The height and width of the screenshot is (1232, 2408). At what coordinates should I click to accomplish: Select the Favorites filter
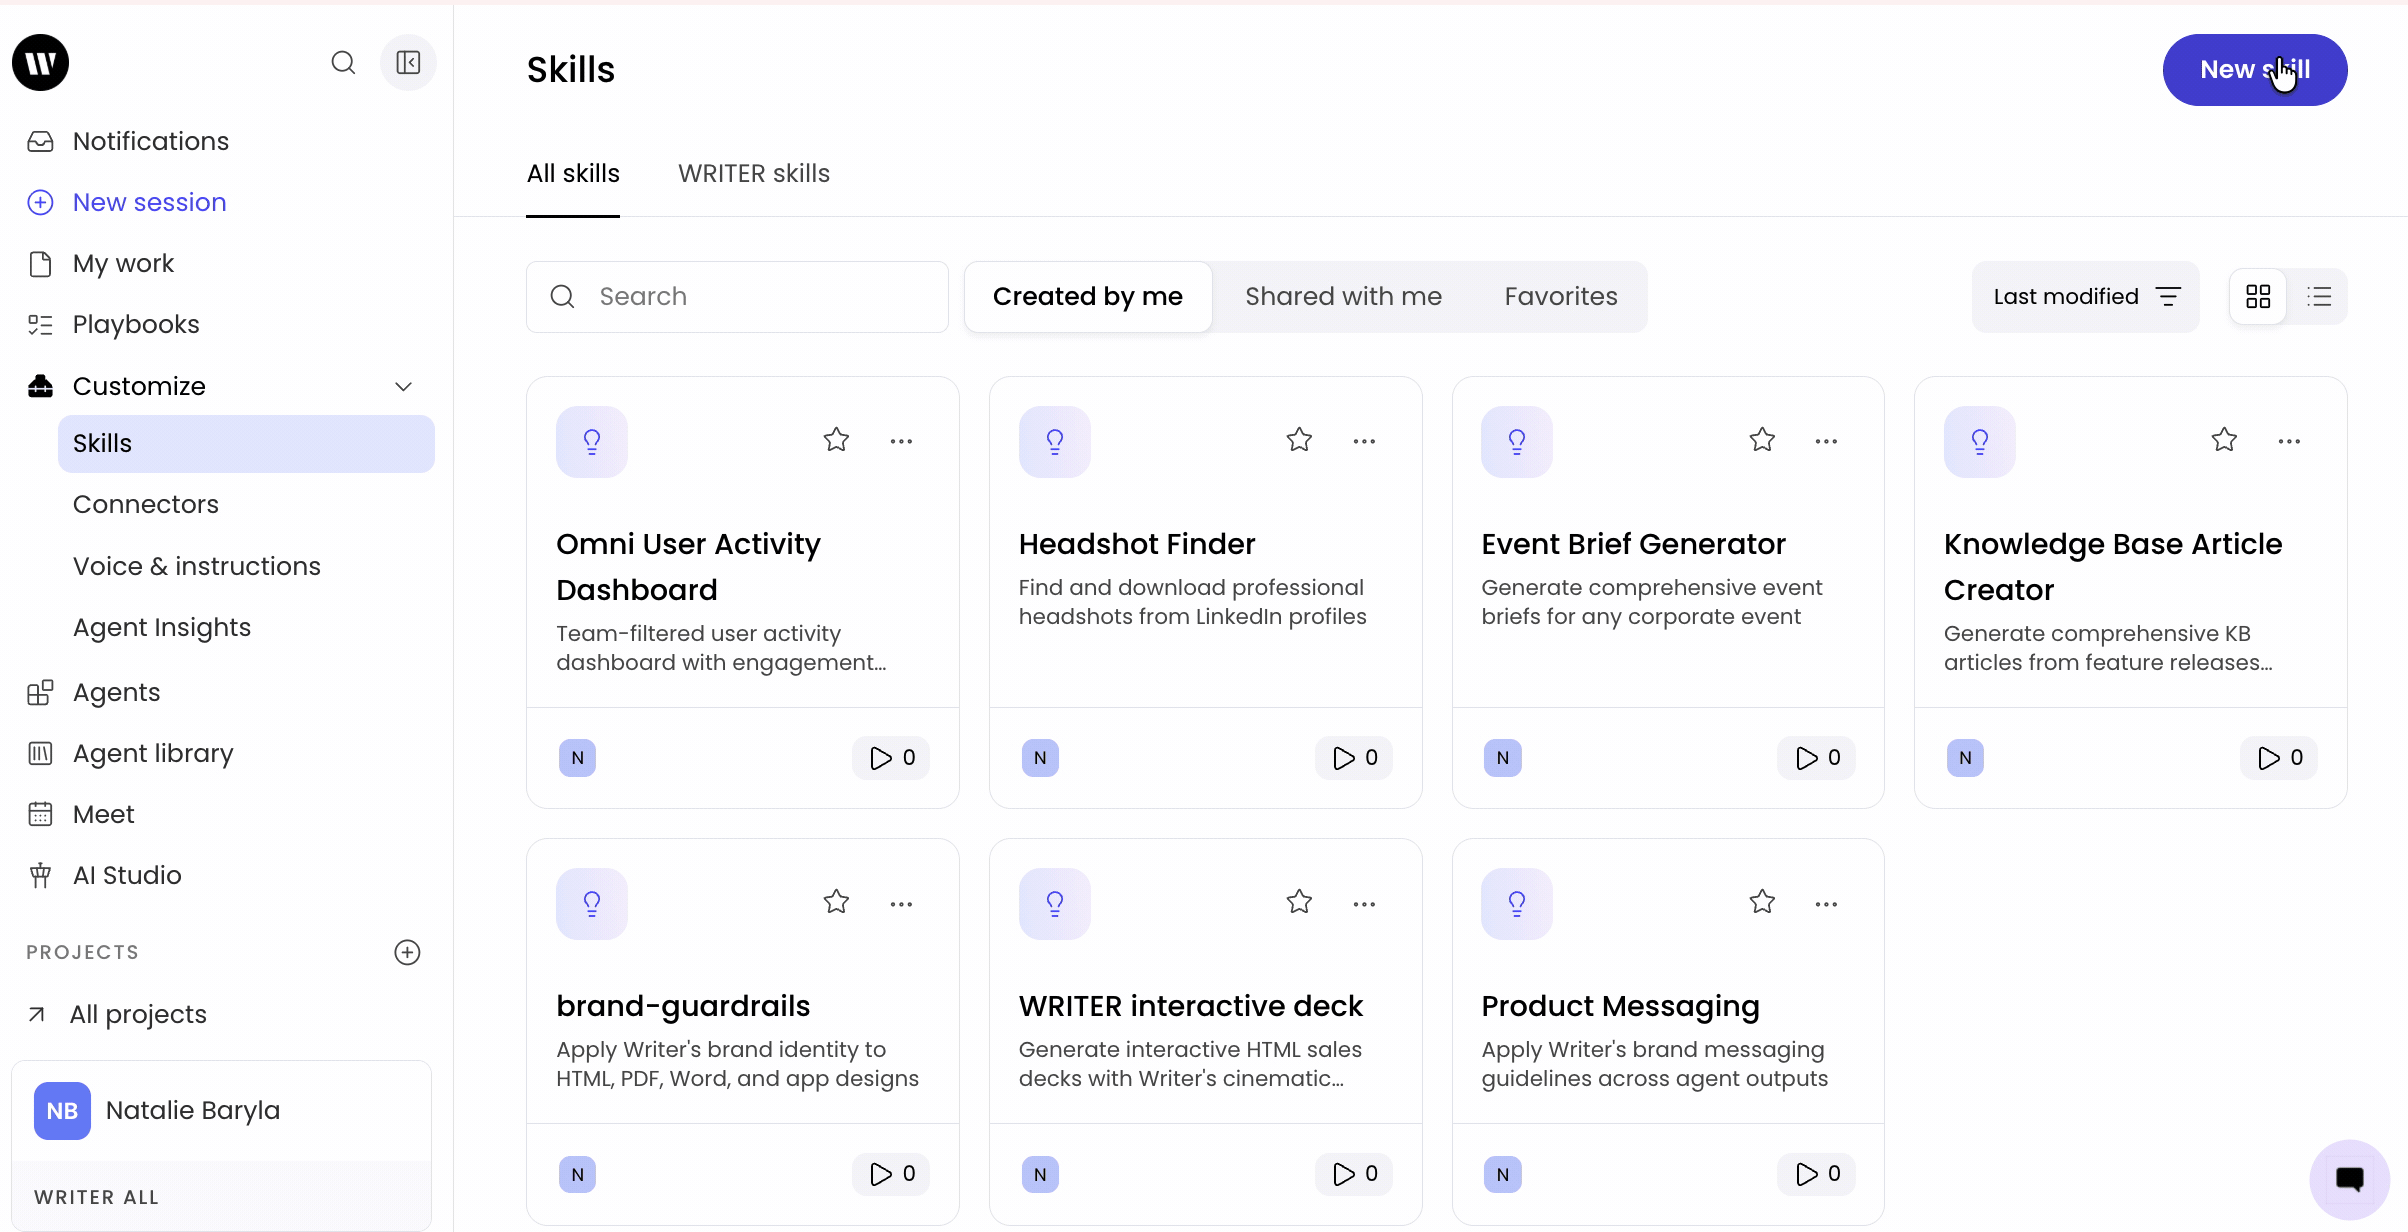pos(1561,297)
